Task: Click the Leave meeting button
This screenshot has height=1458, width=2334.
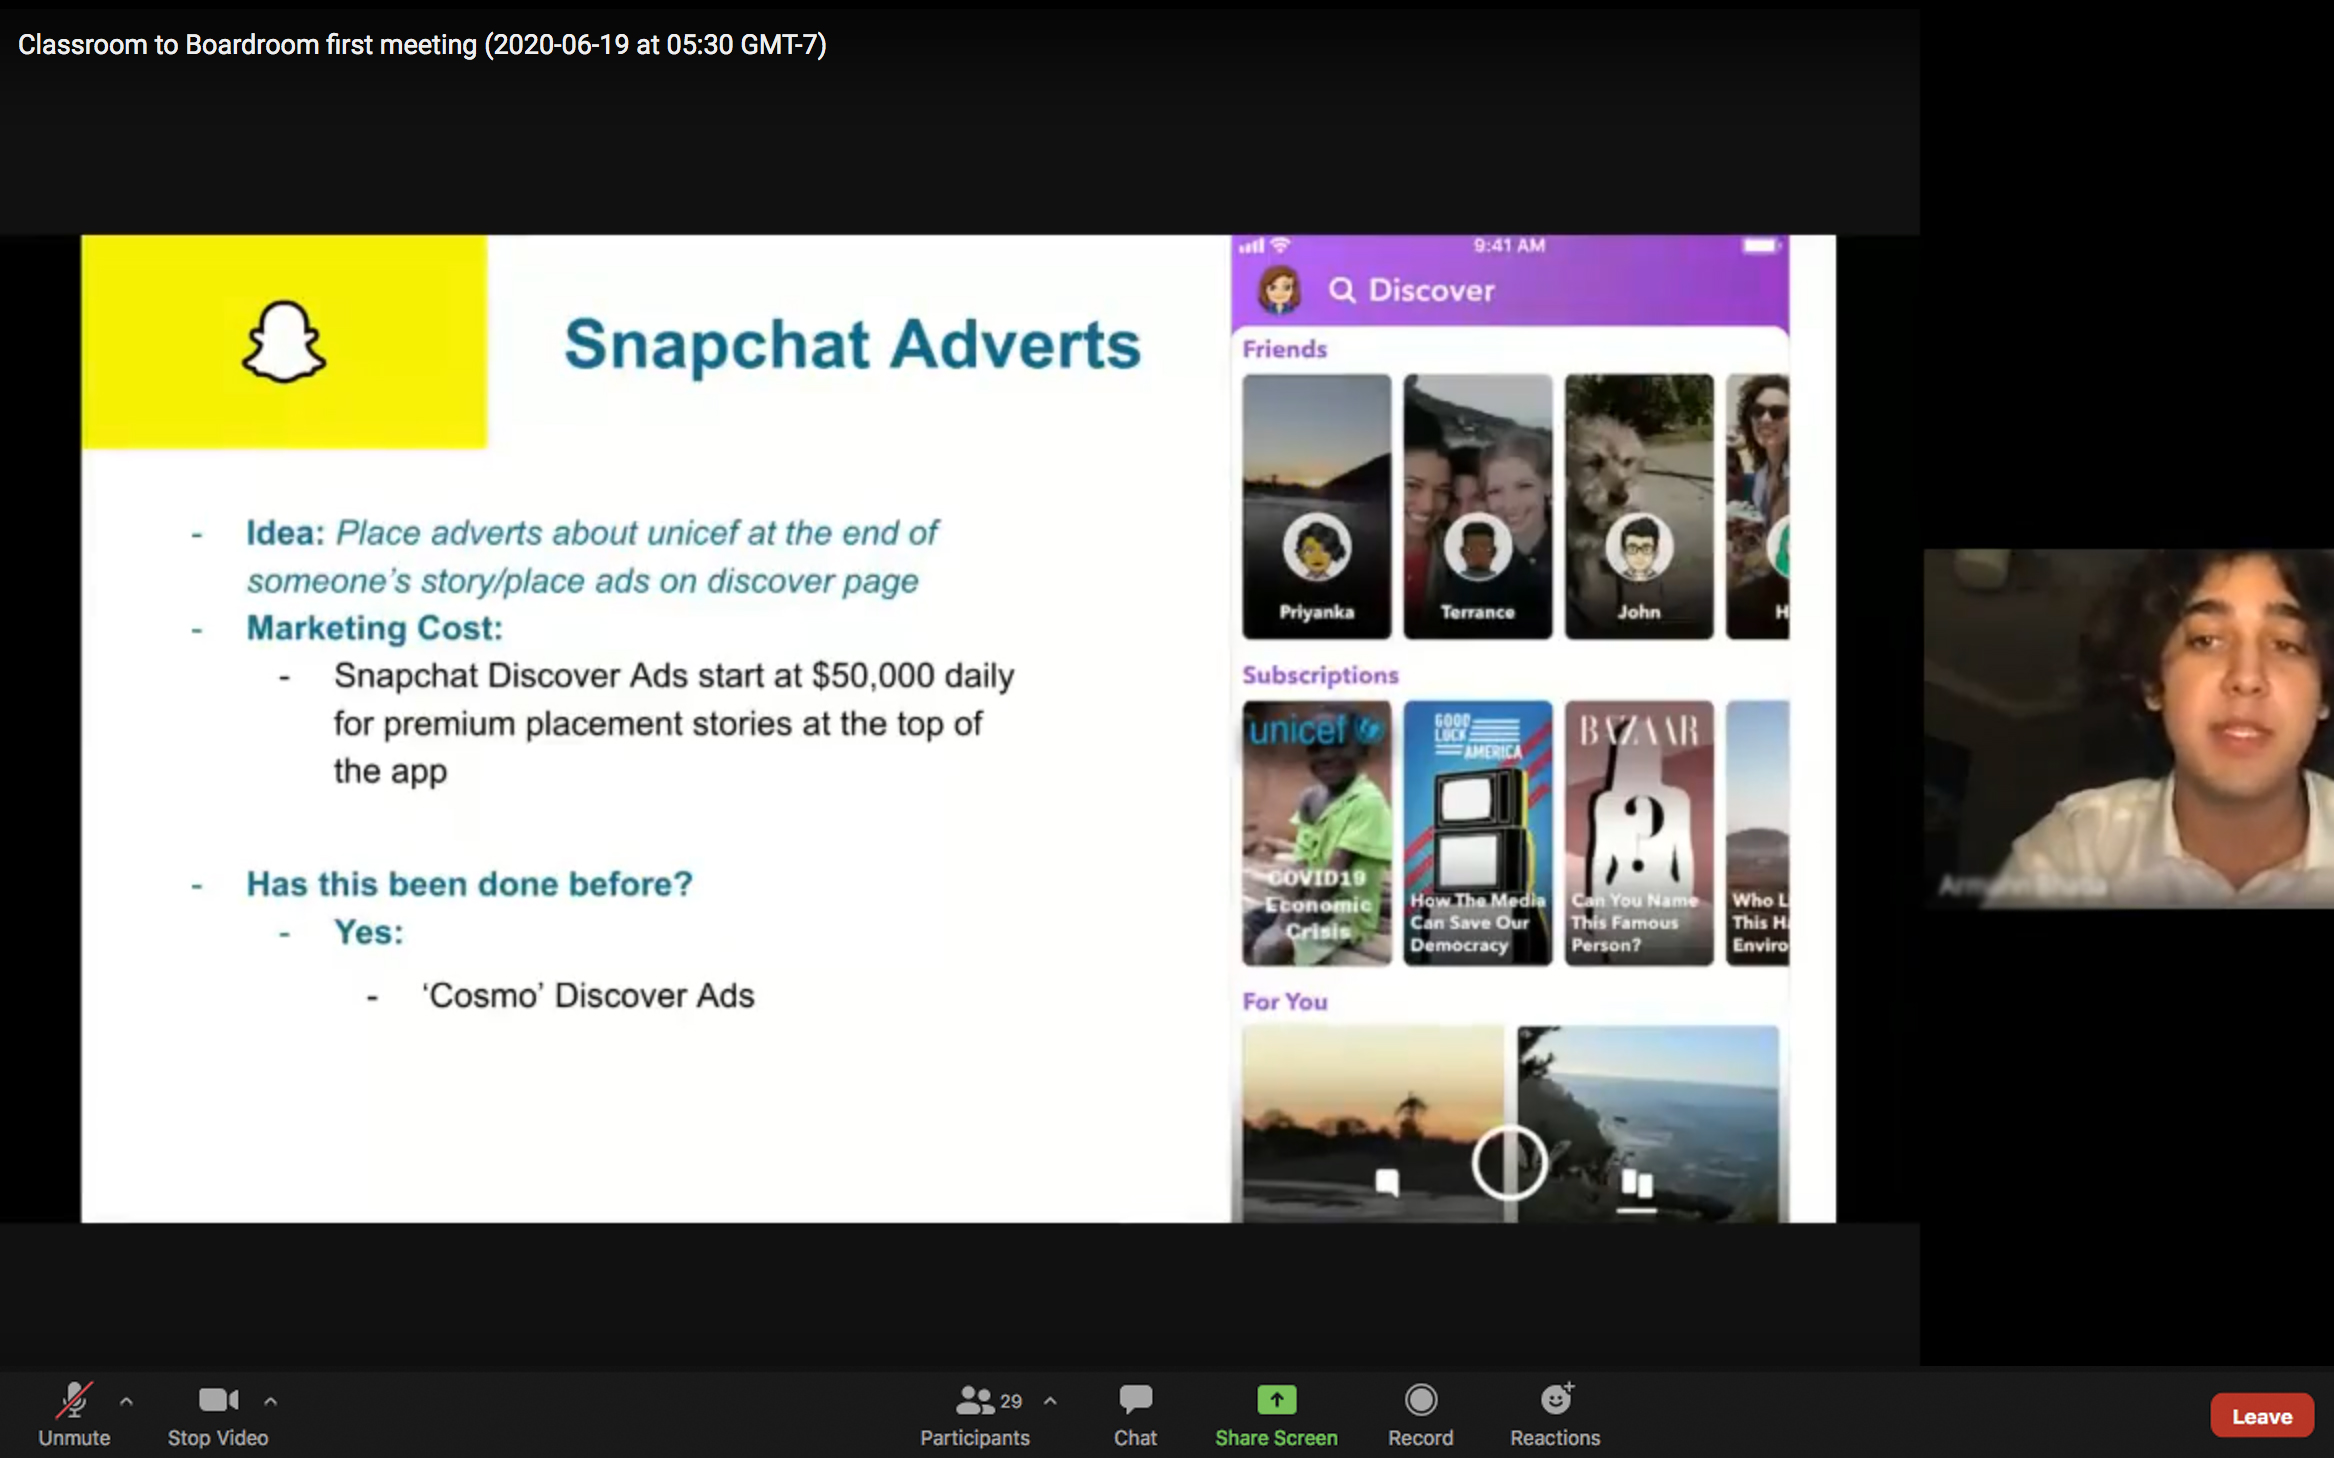Action: (x=2262, y=1416)
